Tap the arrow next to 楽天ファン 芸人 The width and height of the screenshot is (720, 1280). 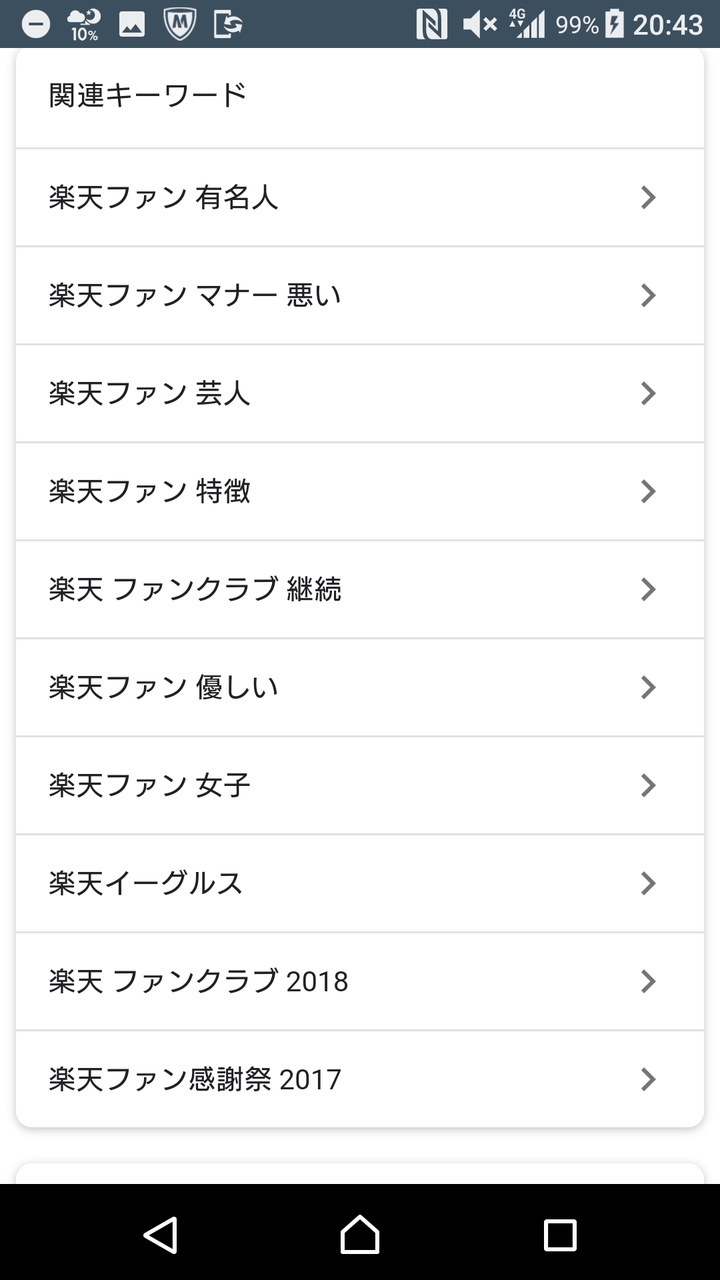pos(648,394)
